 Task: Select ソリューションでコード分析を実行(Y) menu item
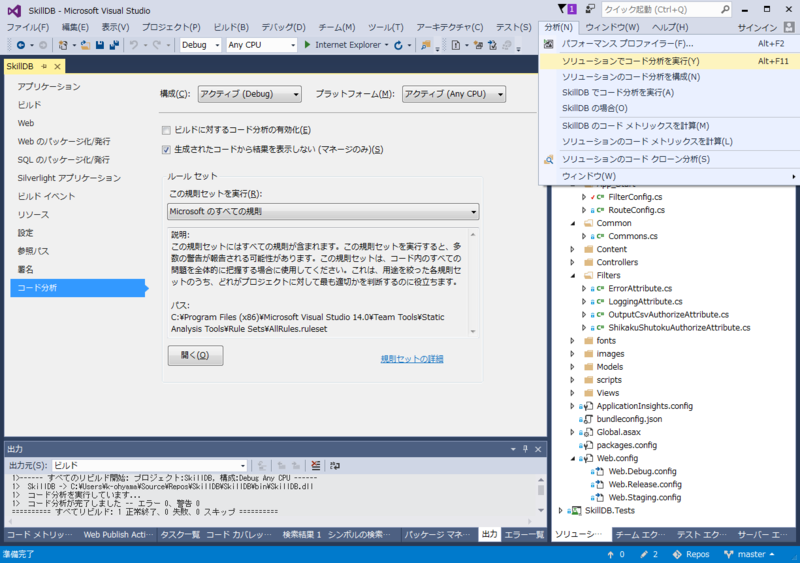click(669, 61)
